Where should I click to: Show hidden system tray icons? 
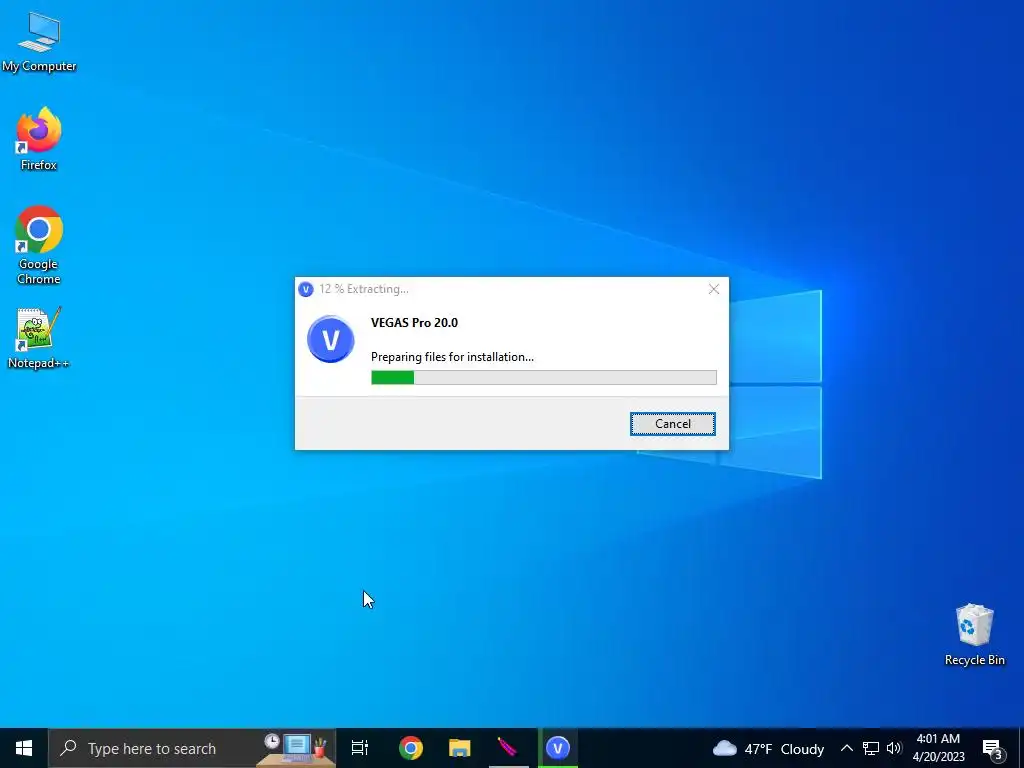[846, 748]
